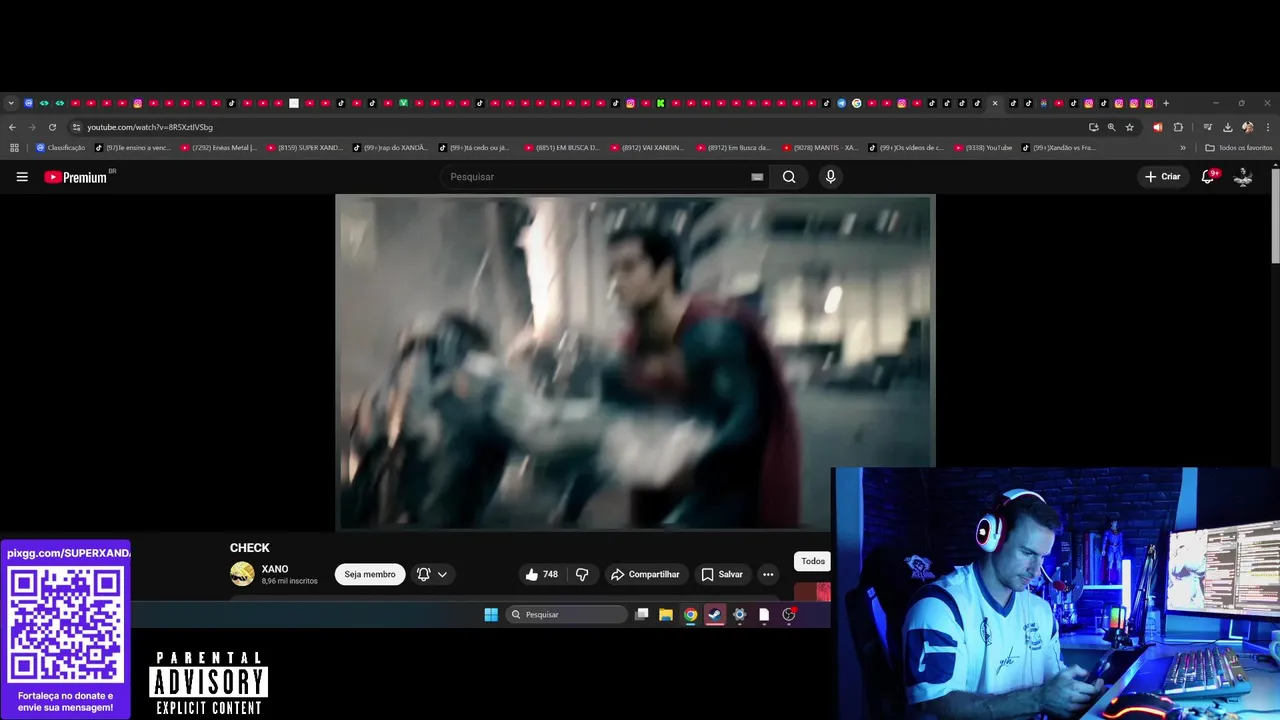Start voice search with the microphone icon
The width and height of the screenshot is (1280, 720).
point(830,177)
